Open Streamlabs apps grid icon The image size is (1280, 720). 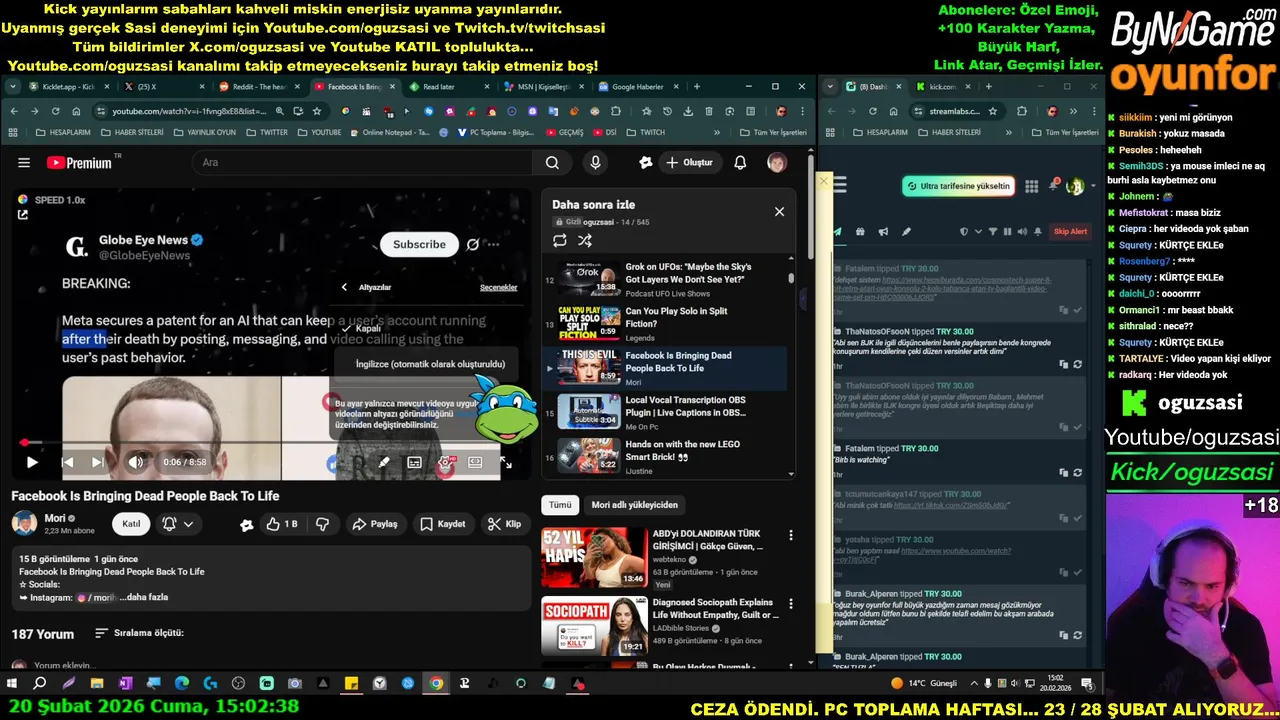pyautogui.click(x=1030, y=186)
